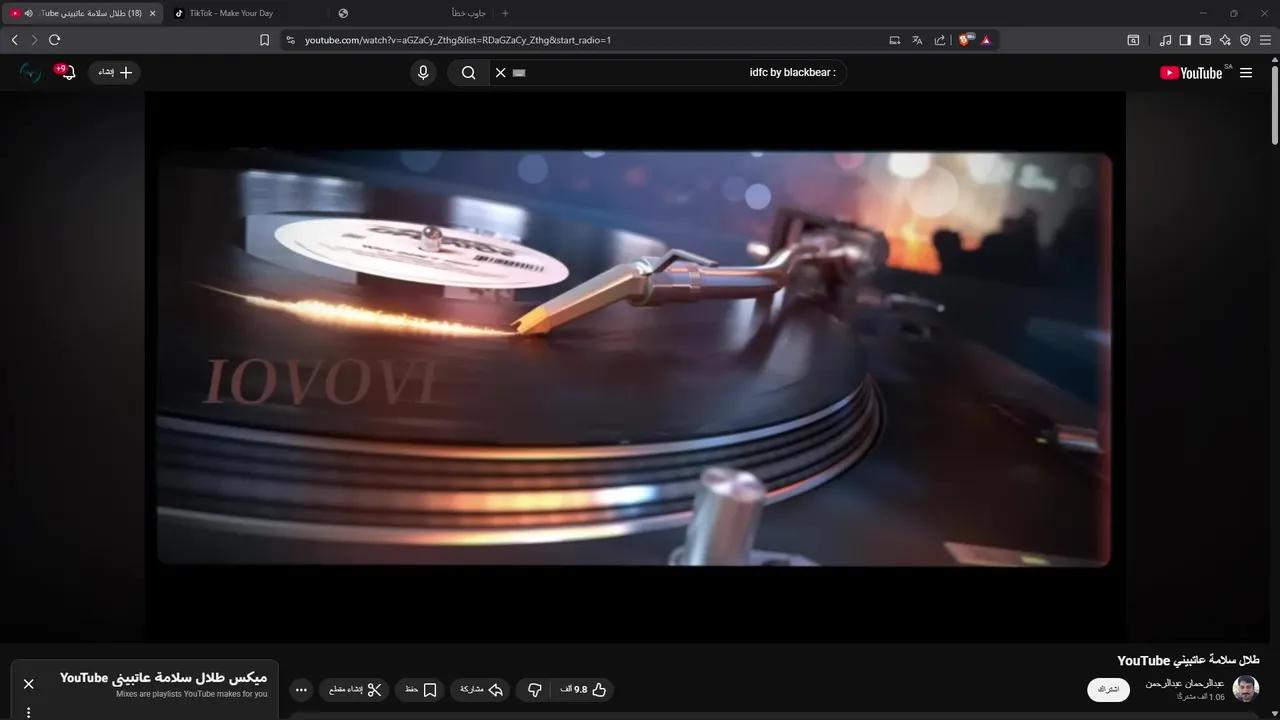Open site settings icon beside the URL
1280x720 pixels.
[x=290, y=40]
